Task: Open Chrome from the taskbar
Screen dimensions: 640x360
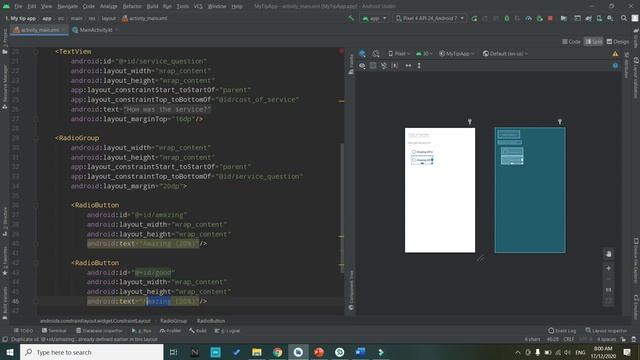Action: (278, 352)
